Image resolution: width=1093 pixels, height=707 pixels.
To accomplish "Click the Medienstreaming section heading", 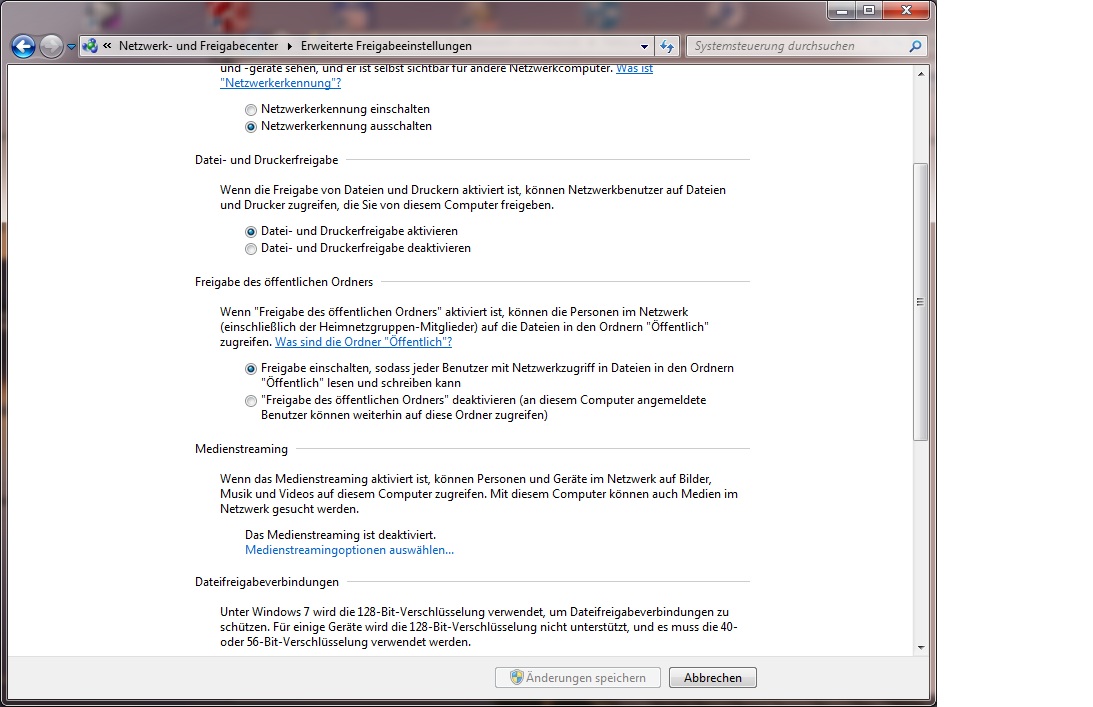I will pyautogui.click(x=241, y=449).
